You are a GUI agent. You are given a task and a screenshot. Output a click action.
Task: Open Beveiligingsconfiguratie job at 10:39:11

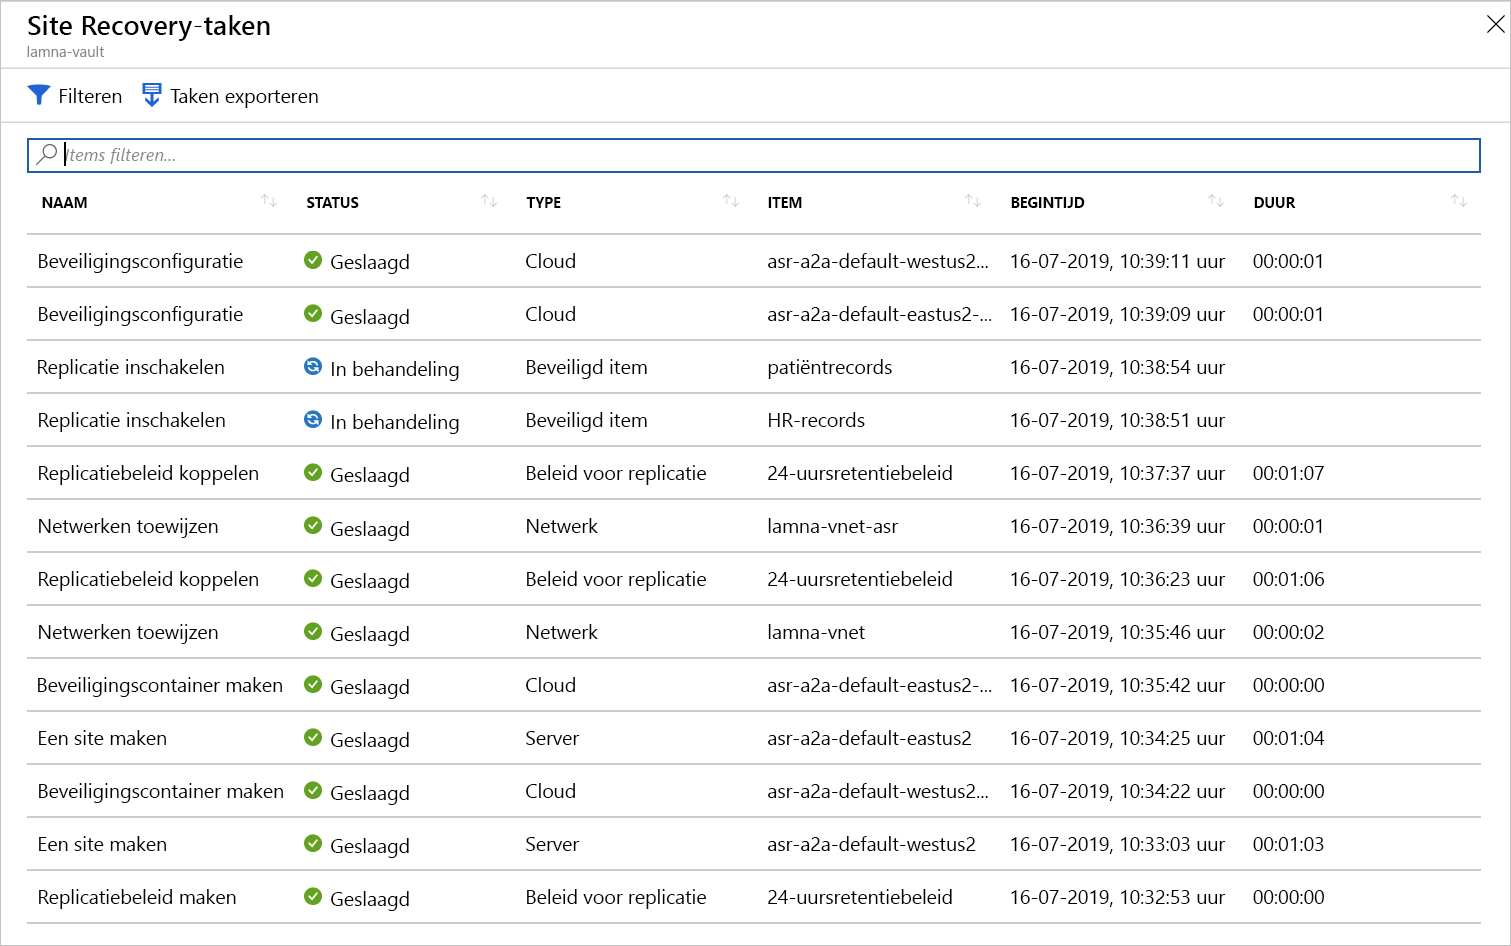point(140,261)
